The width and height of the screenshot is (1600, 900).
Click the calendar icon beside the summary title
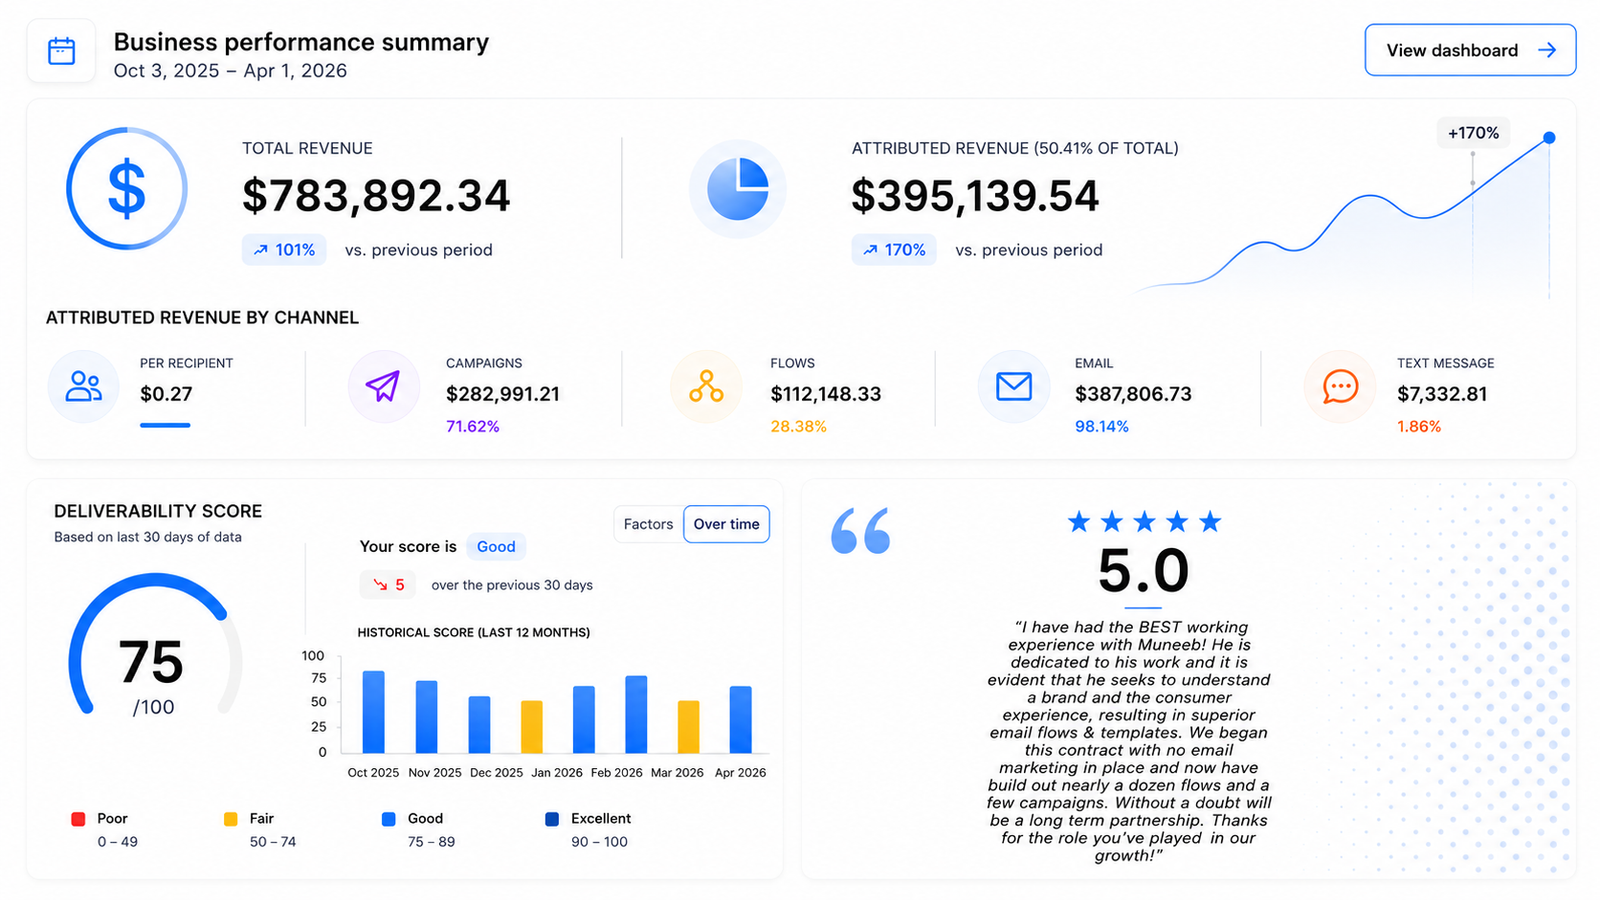coord(61,51)
